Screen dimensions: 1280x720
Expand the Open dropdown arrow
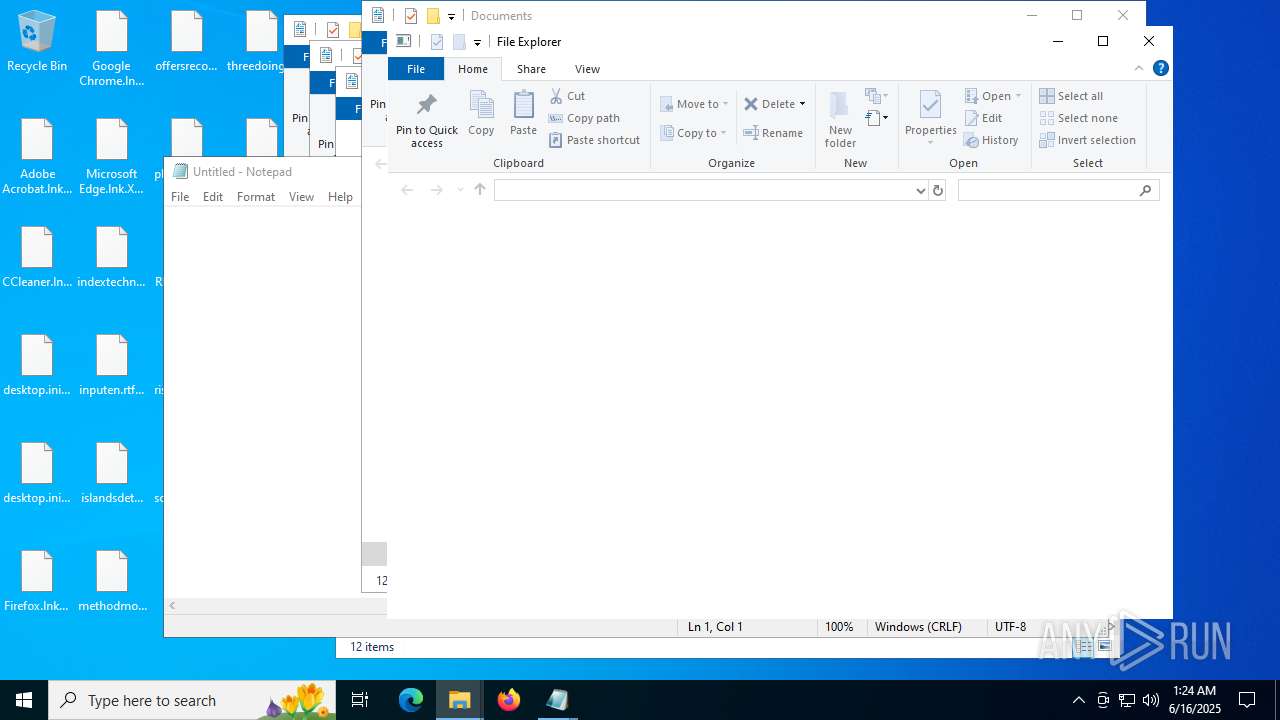tap(1018, 96)
